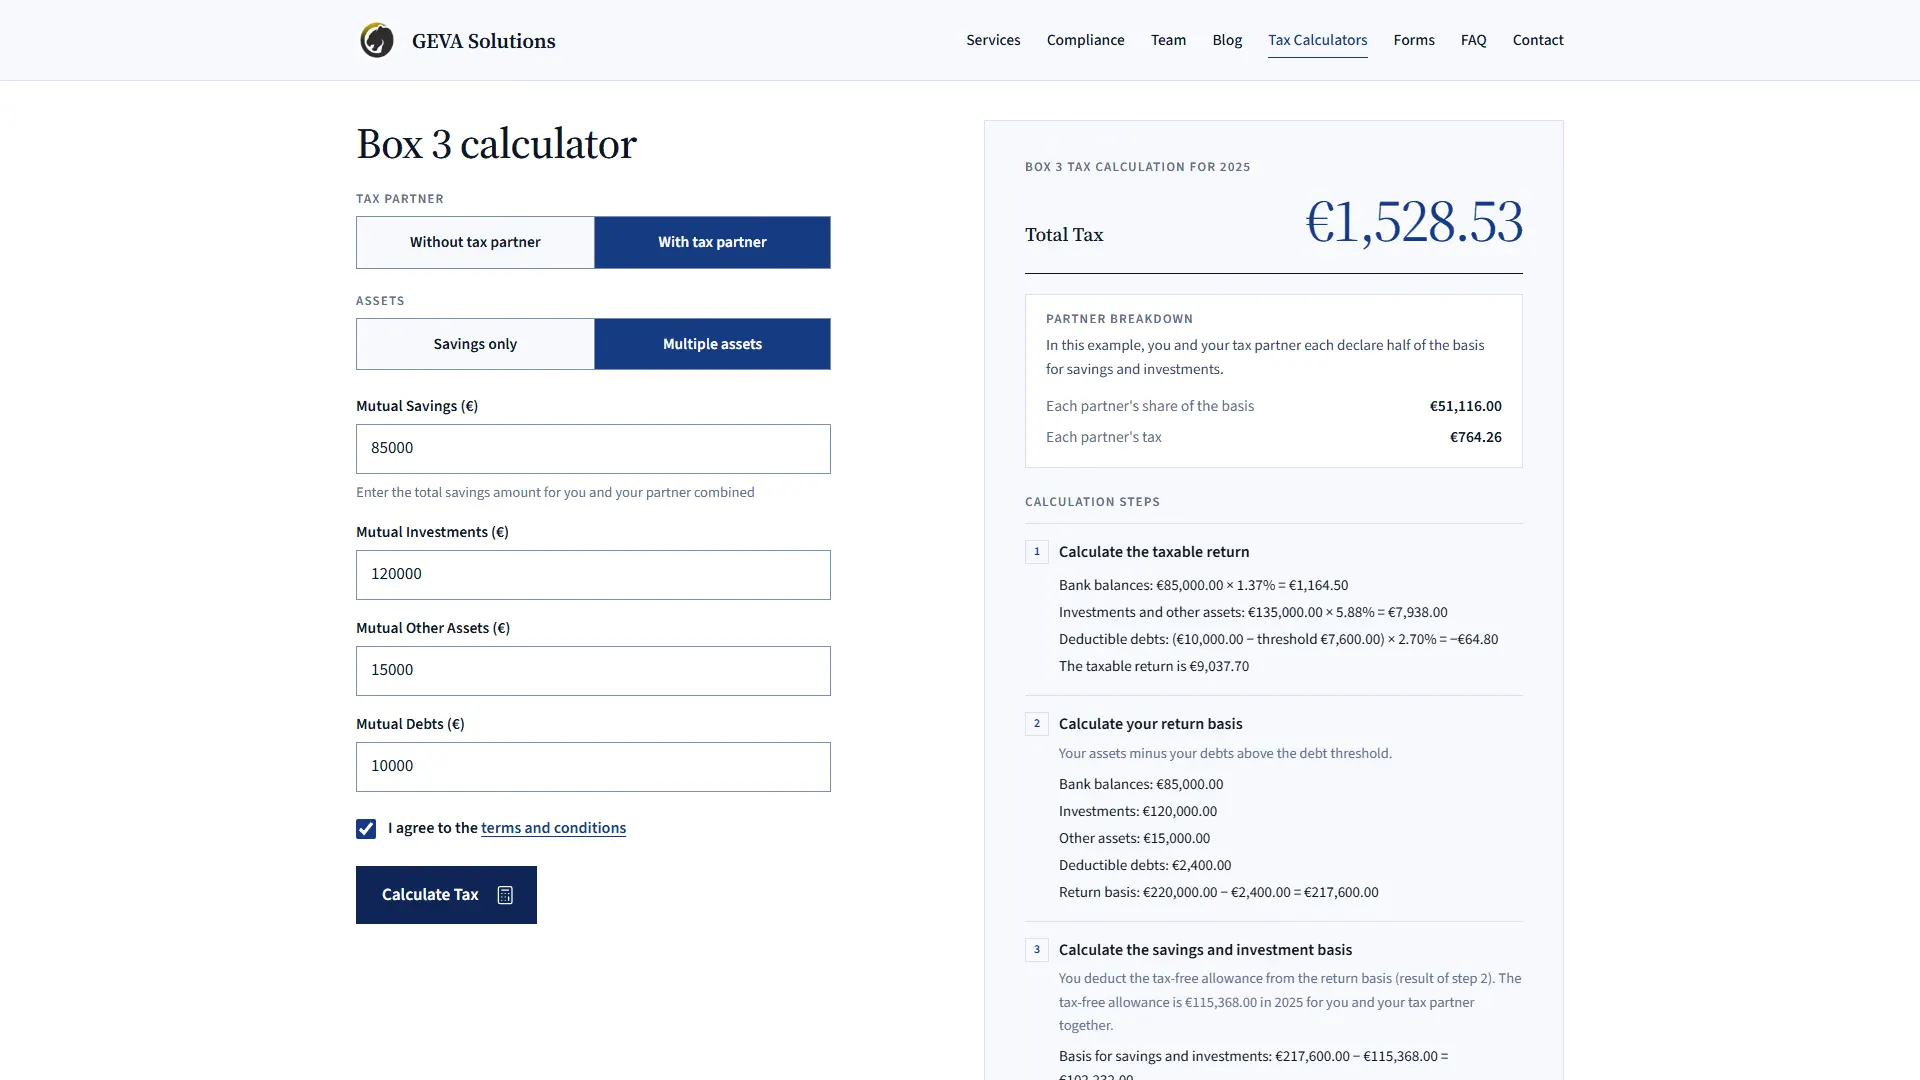Viewport: 1920px width, 1080px height.
Task: Open the terms and conditions link
Action: [553, 828]
